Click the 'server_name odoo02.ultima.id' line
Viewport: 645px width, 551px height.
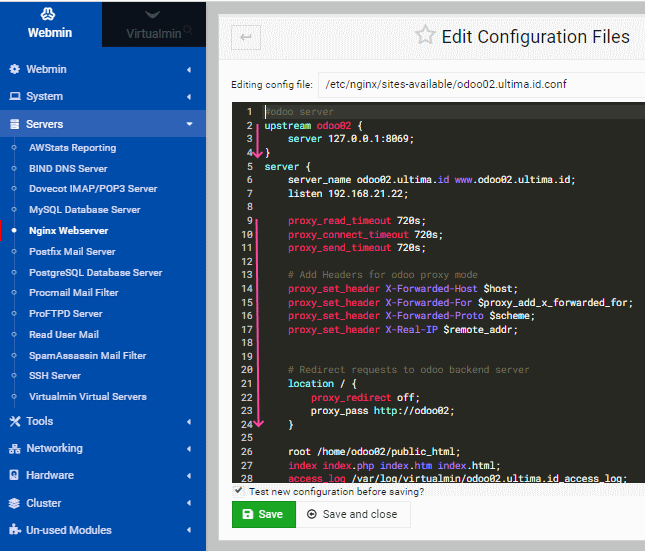click(432, 180)
